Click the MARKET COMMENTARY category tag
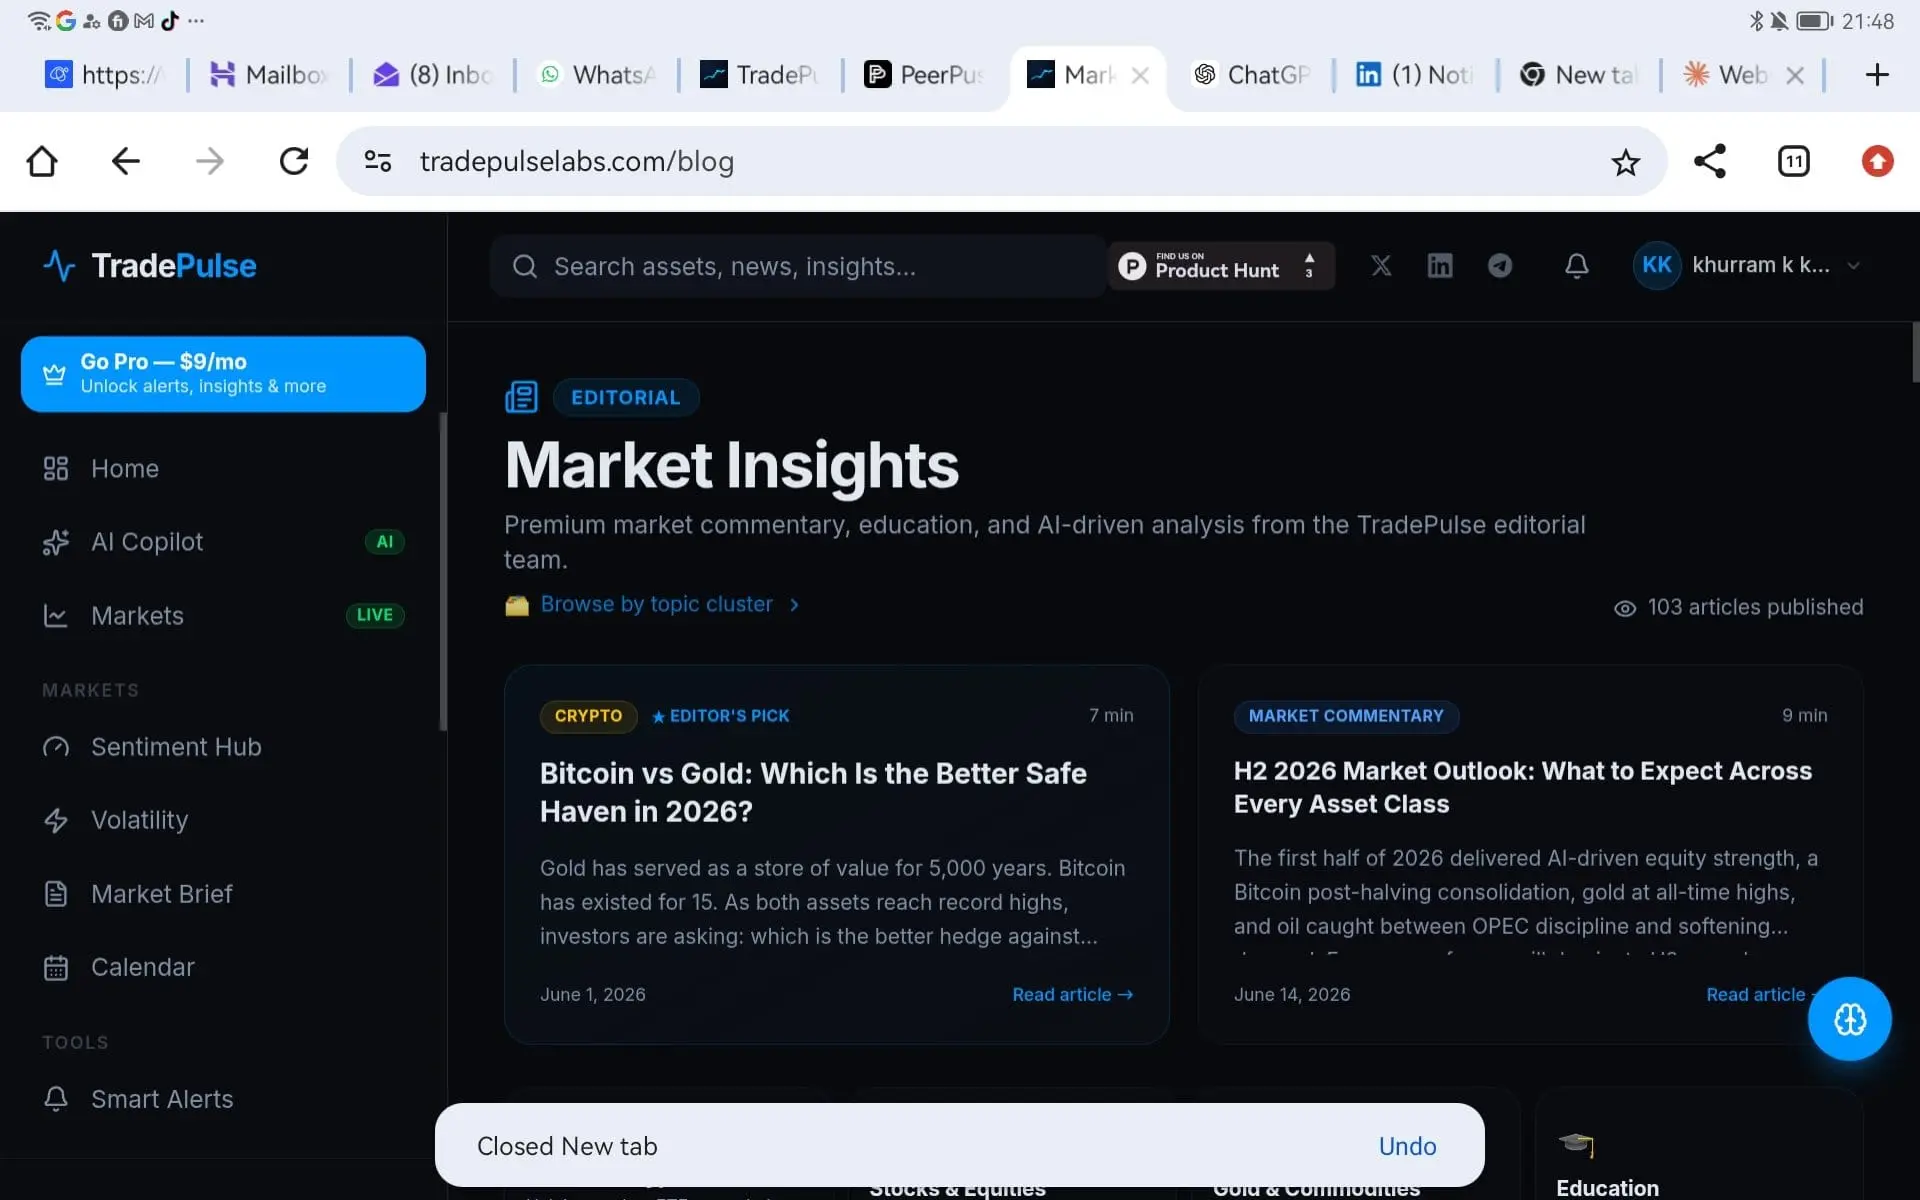Viewport: 1920px width, 1200px height. pyautogui.click(x=1346, y=716)
